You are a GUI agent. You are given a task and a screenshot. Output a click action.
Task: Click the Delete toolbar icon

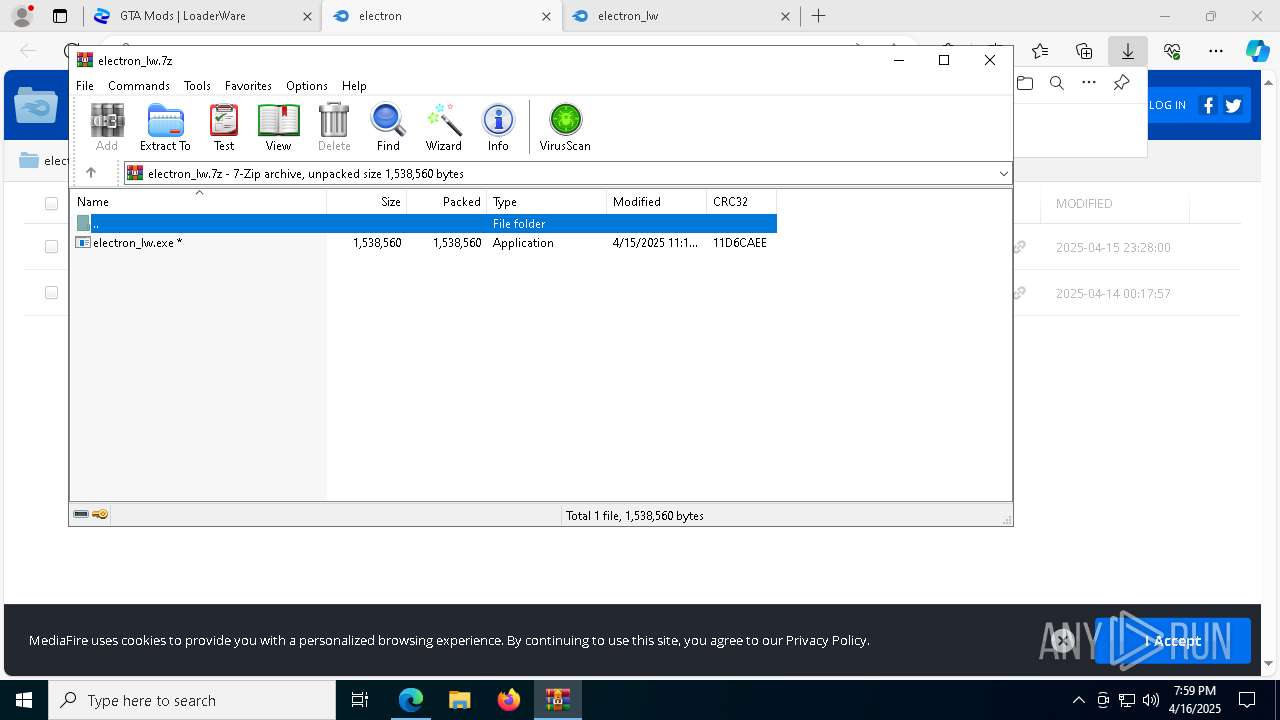tap(334, 127)
